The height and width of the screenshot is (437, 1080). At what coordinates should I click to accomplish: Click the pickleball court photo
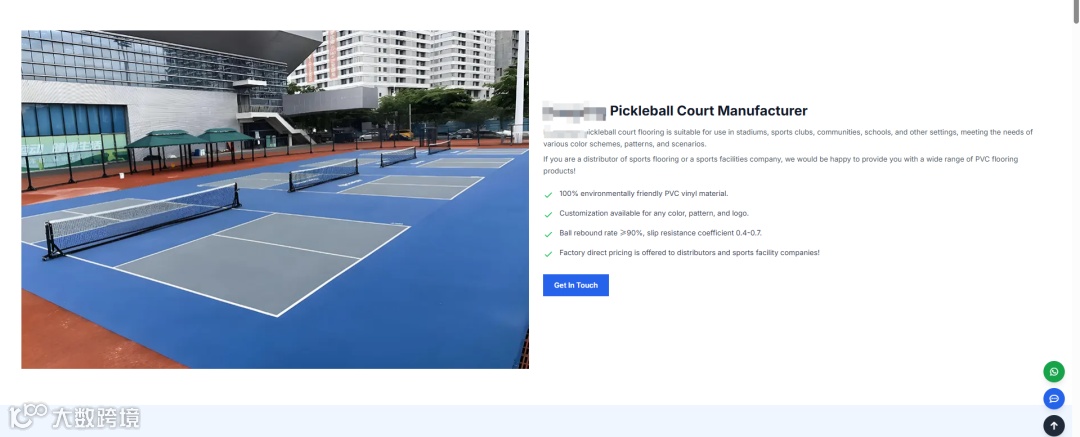pos(275,199)
